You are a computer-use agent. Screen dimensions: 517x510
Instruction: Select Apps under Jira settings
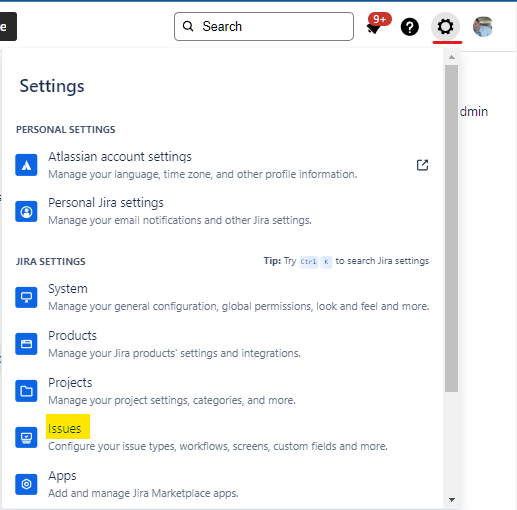62,476
